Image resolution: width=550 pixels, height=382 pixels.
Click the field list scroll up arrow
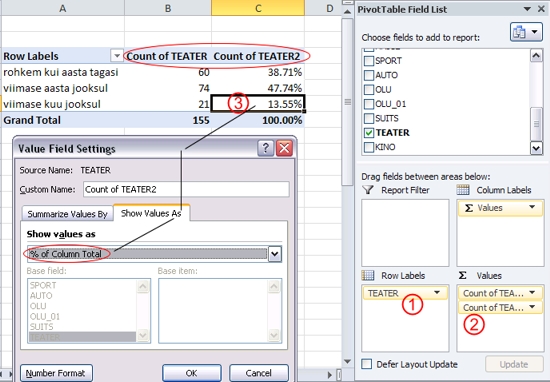coord(536,55)
